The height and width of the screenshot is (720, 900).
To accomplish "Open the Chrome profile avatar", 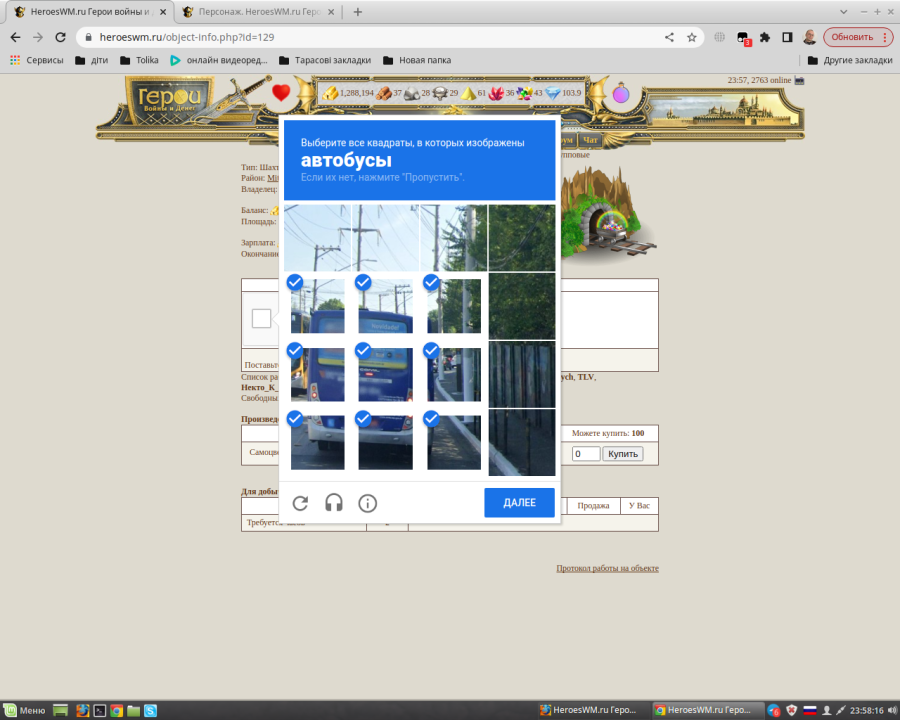I will coord(810,37).
